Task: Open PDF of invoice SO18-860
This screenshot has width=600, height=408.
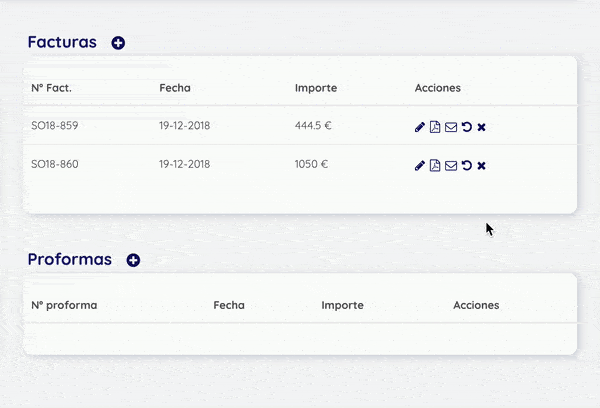Action: tap(435, 165)
